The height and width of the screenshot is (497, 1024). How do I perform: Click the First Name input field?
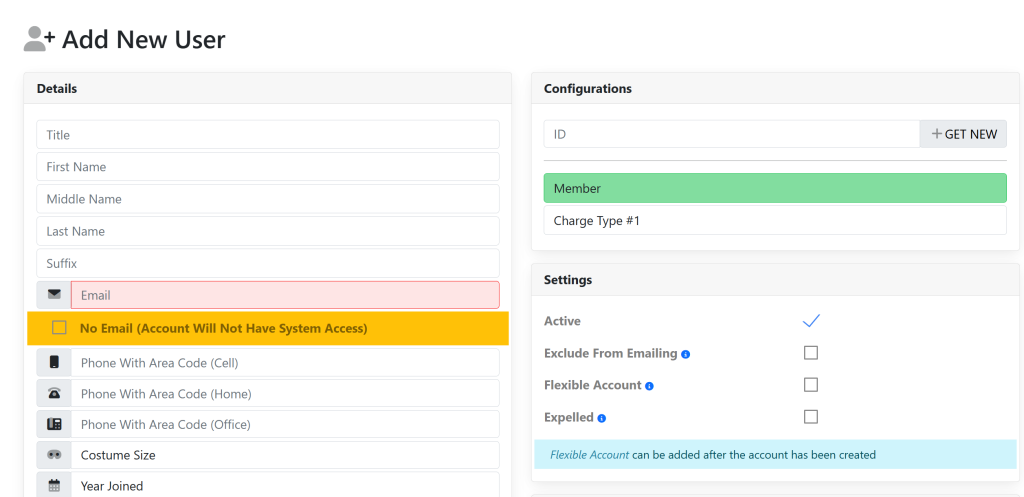[268, 167]
